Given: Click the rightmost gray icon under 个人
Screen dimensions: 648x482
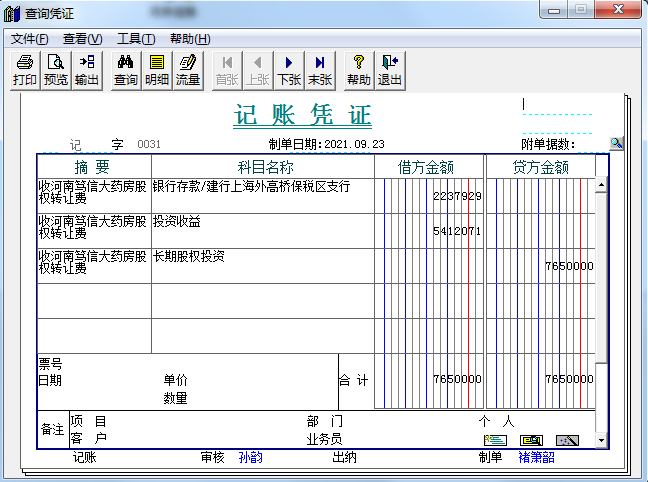Looking at the screenshot, I should [567, 440].
